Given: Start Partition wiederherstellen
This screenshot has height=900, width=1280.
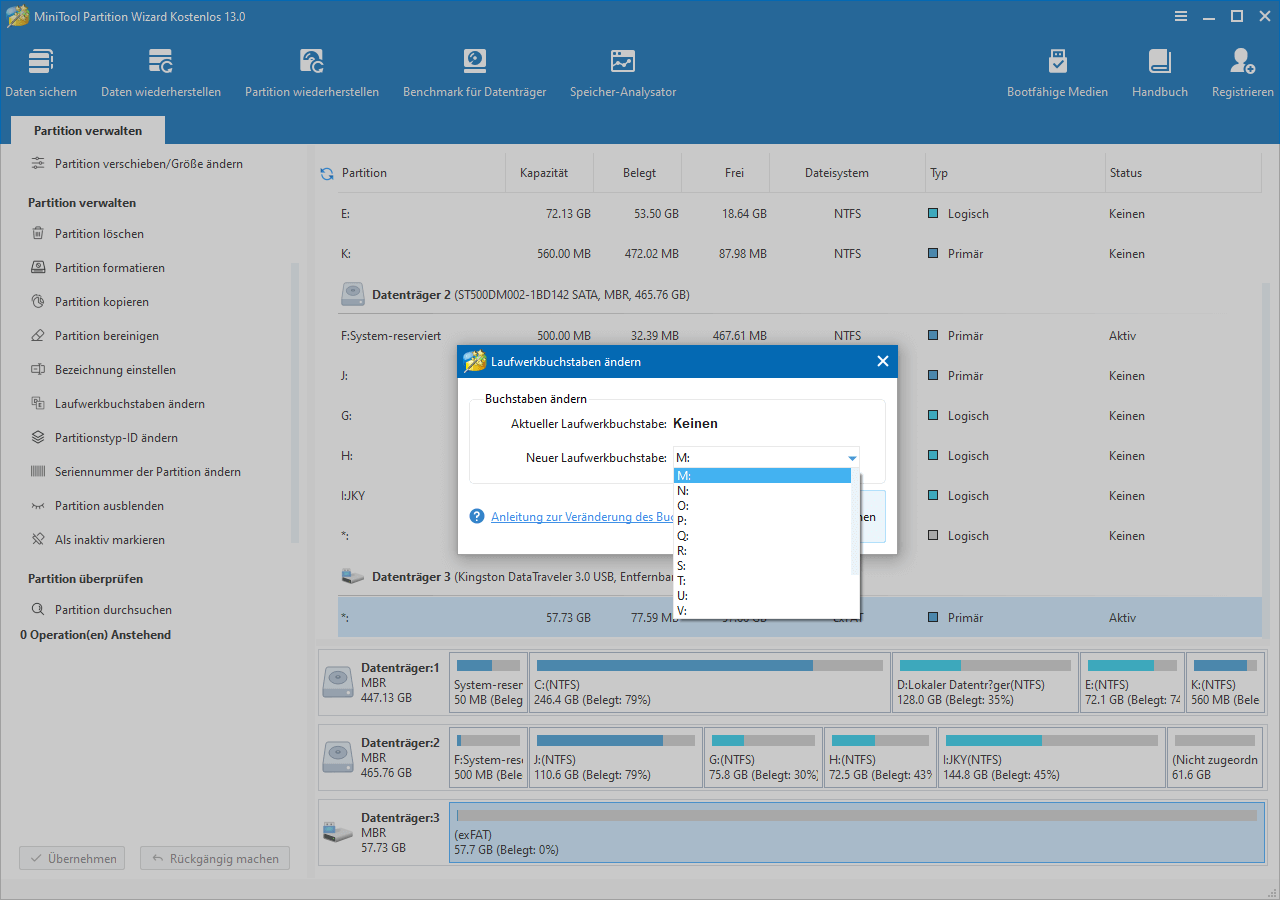Looking at the screenshot, I should [310, 70].
